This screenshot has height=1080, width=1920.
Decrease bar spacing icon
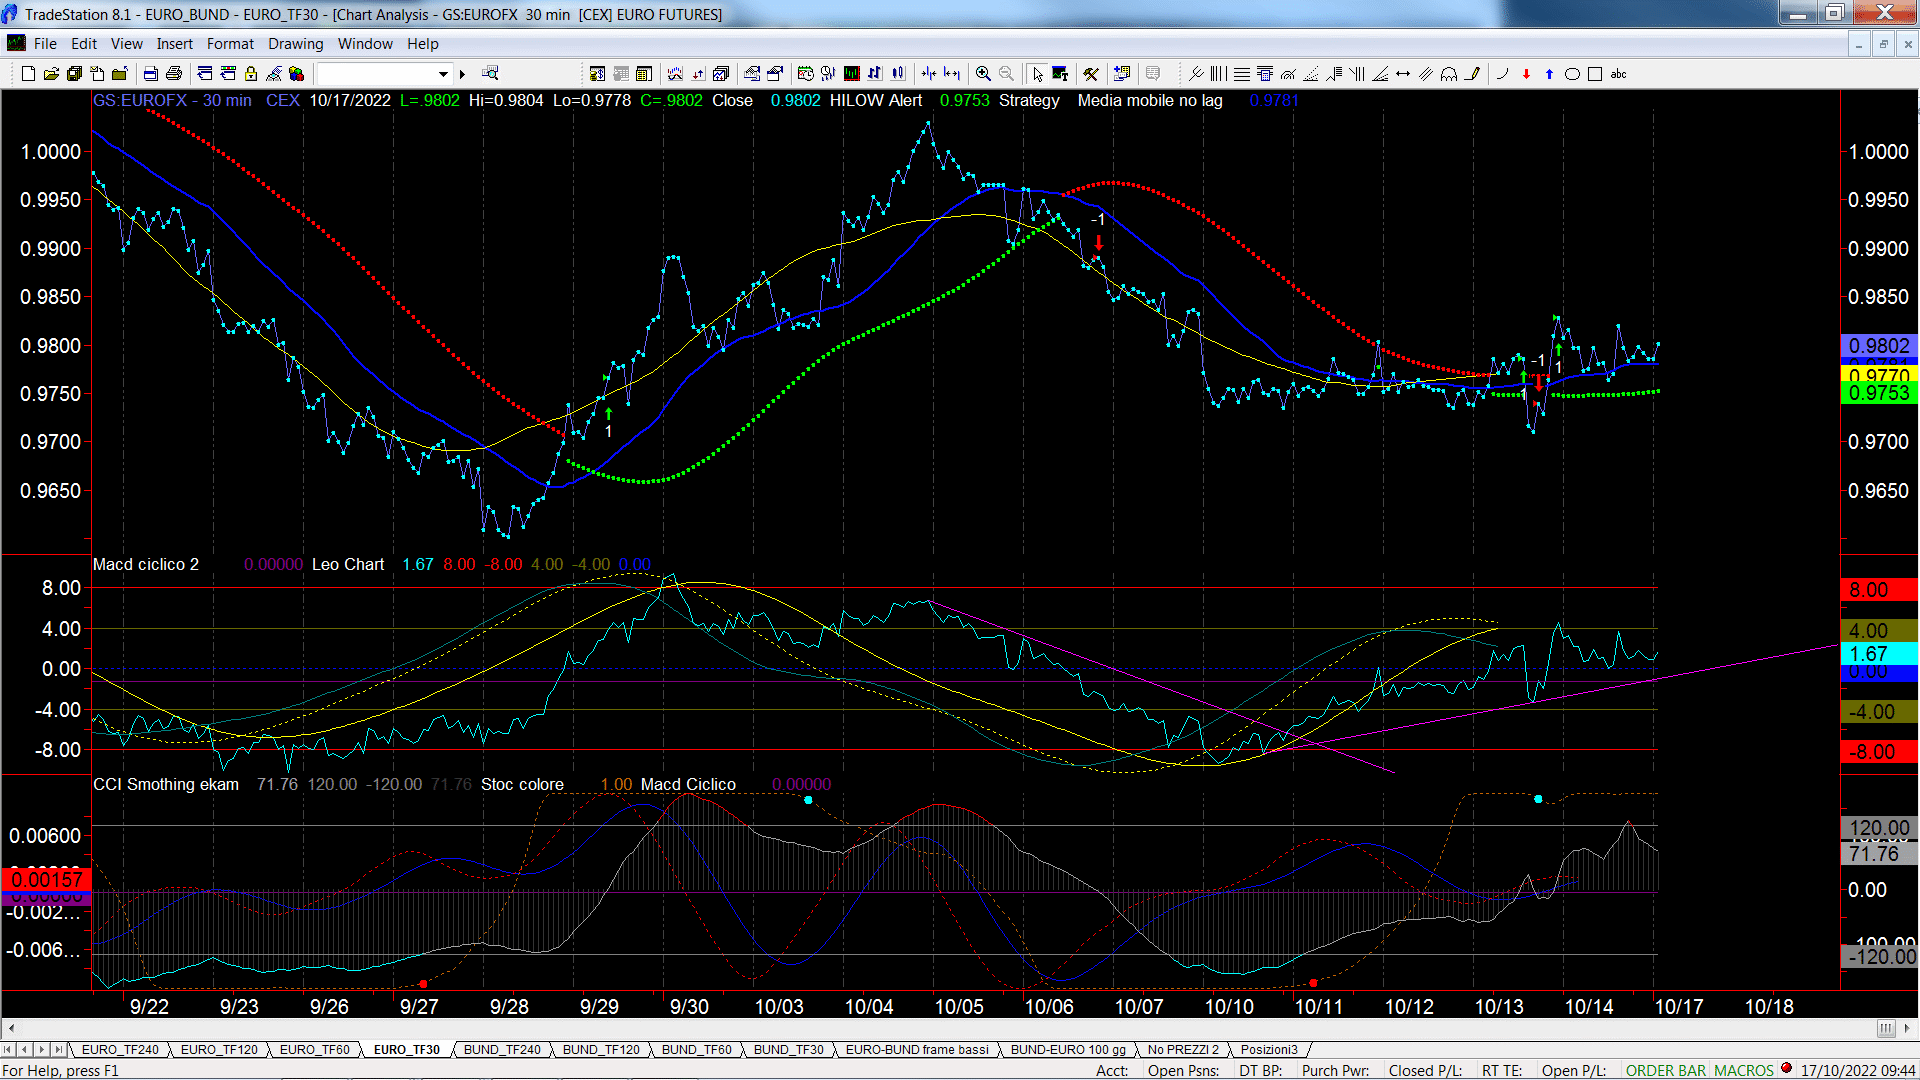click(x=929, y=73)
